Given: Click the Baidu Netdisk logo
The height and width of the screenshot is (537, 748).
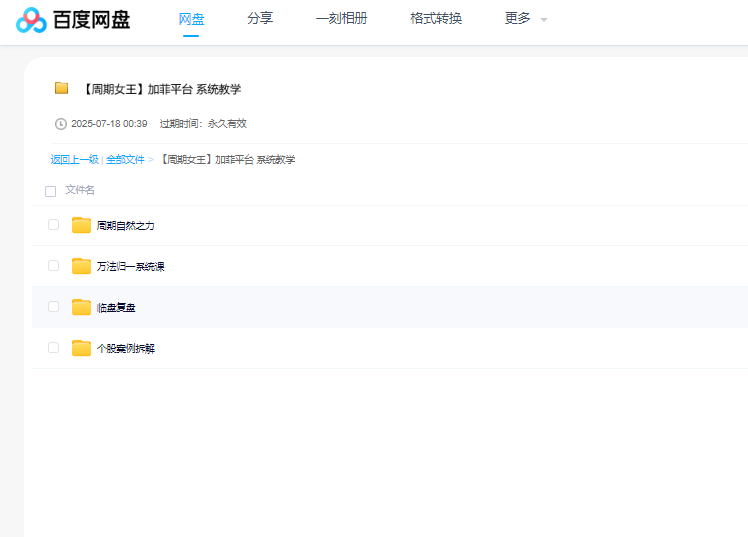Looking at the screenshot, I should click(73, 19).
